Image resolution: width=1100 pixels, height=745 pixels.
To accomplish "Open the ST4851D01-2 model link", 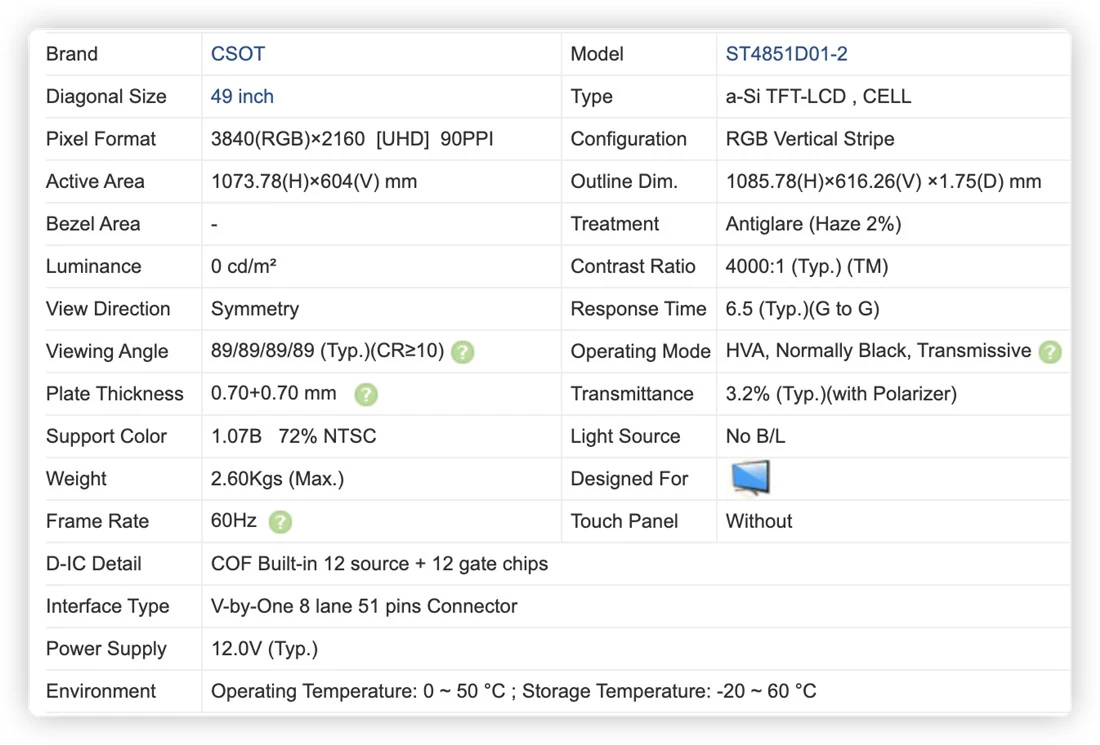I will coord(786,54).
